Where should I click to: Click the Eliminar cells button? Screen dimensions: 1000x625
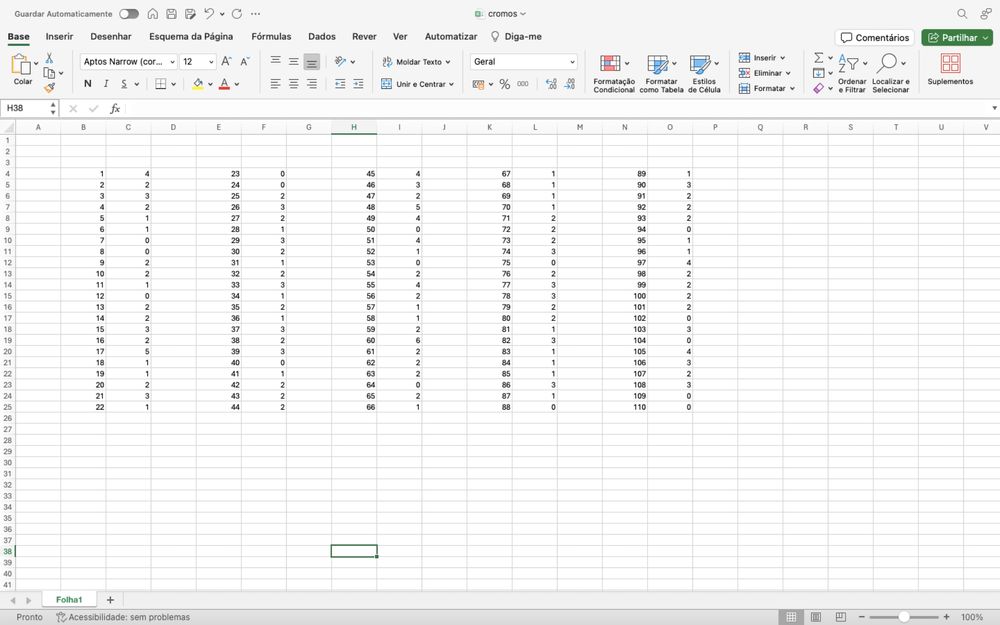tap(765, 73)
